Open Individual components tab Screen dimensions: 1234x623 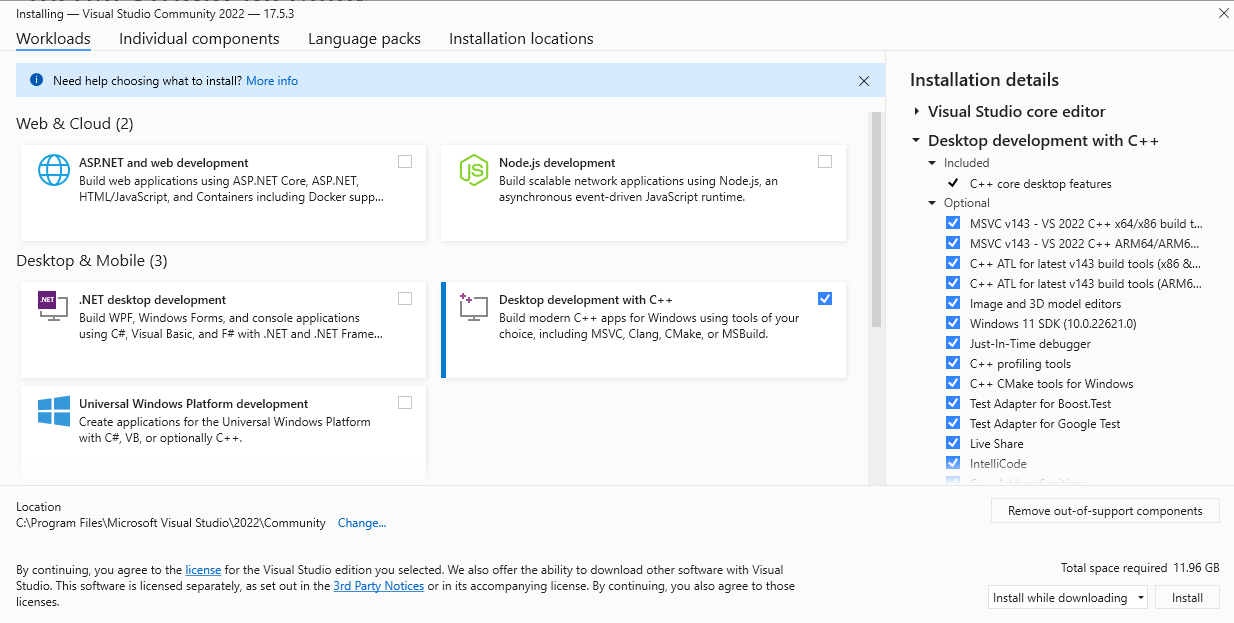click(199, 39)
